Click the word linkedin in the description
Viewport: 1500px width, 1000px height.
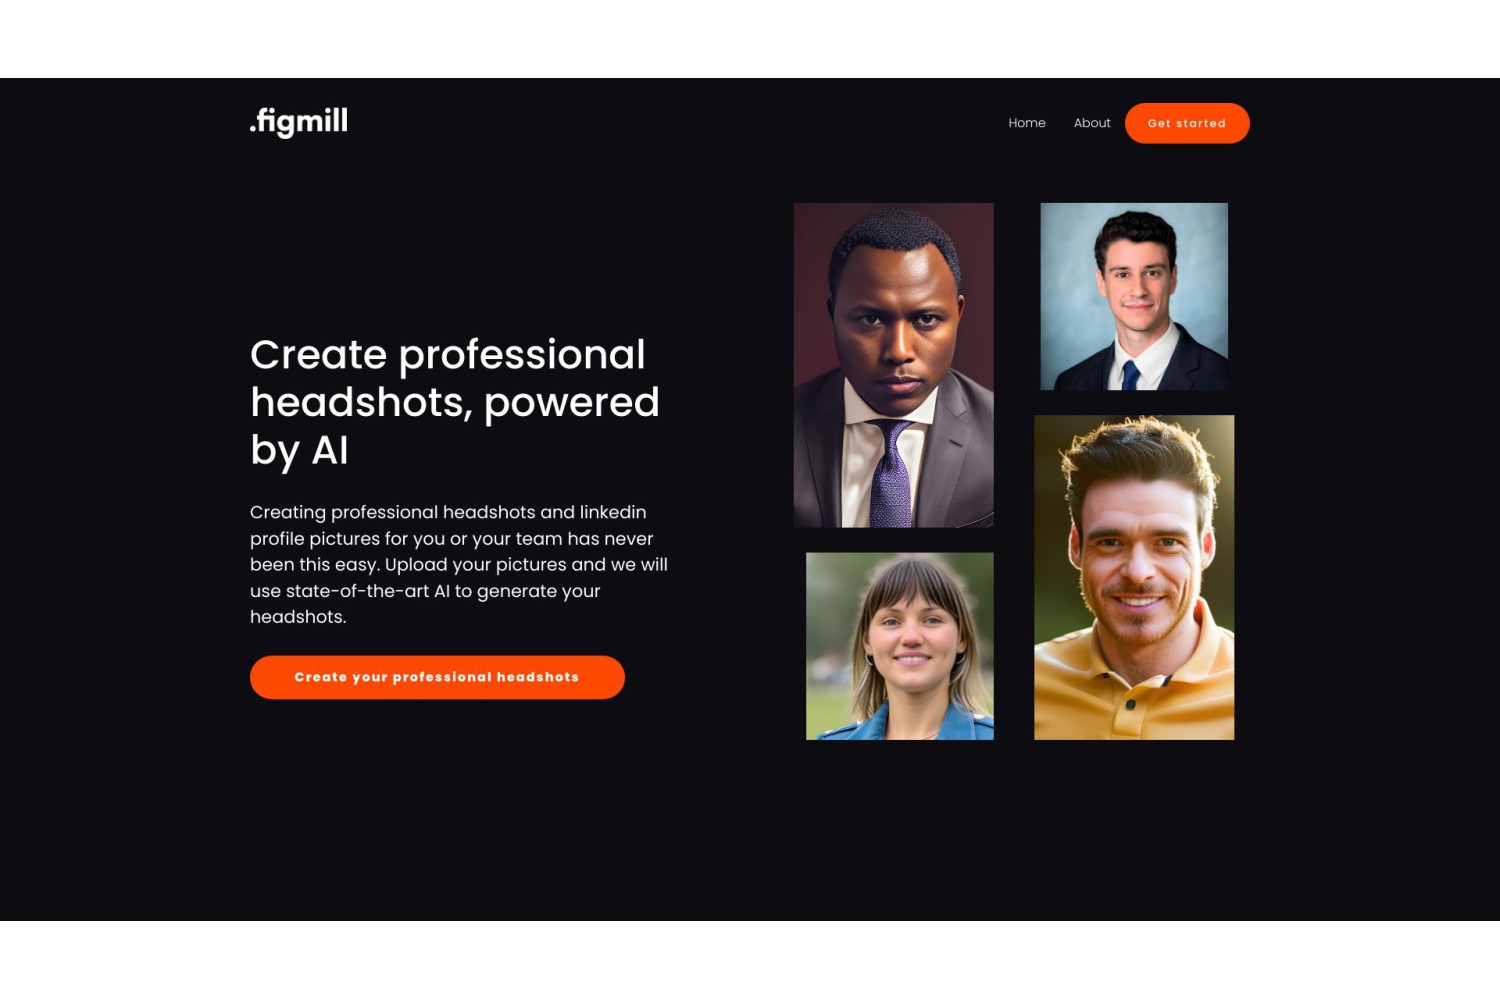click(x=613, y=512)
